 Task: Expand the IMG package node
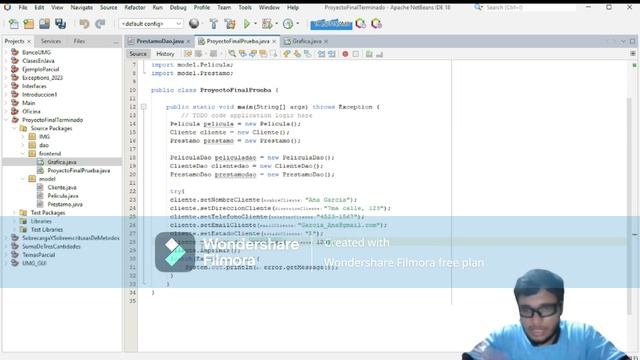tap(23, 137)
